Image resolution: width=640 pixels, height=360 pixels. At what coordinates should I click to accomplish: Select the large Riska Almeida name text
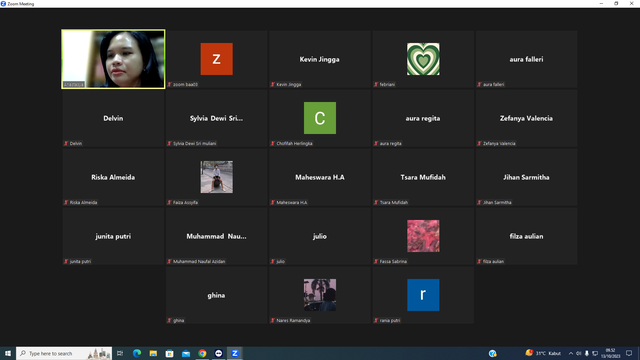point(113,177)
